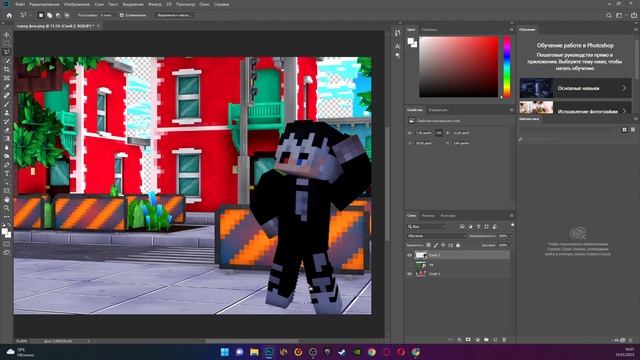Open the Файл menu

click(x=20, y=4)
